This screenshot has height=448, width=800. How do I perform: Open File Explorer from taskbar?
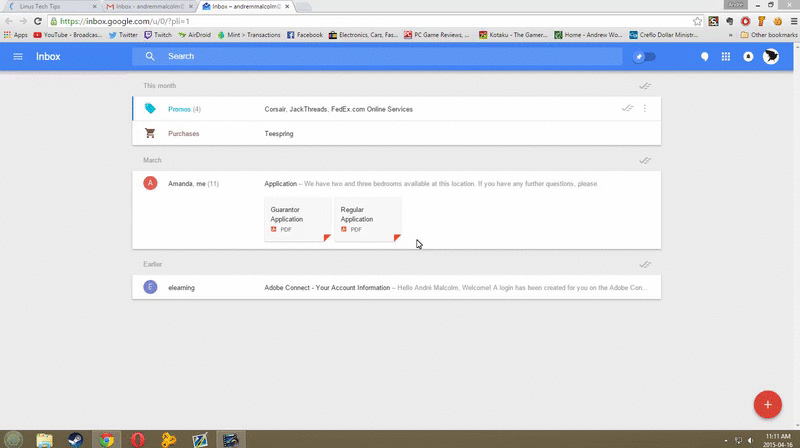44,439
